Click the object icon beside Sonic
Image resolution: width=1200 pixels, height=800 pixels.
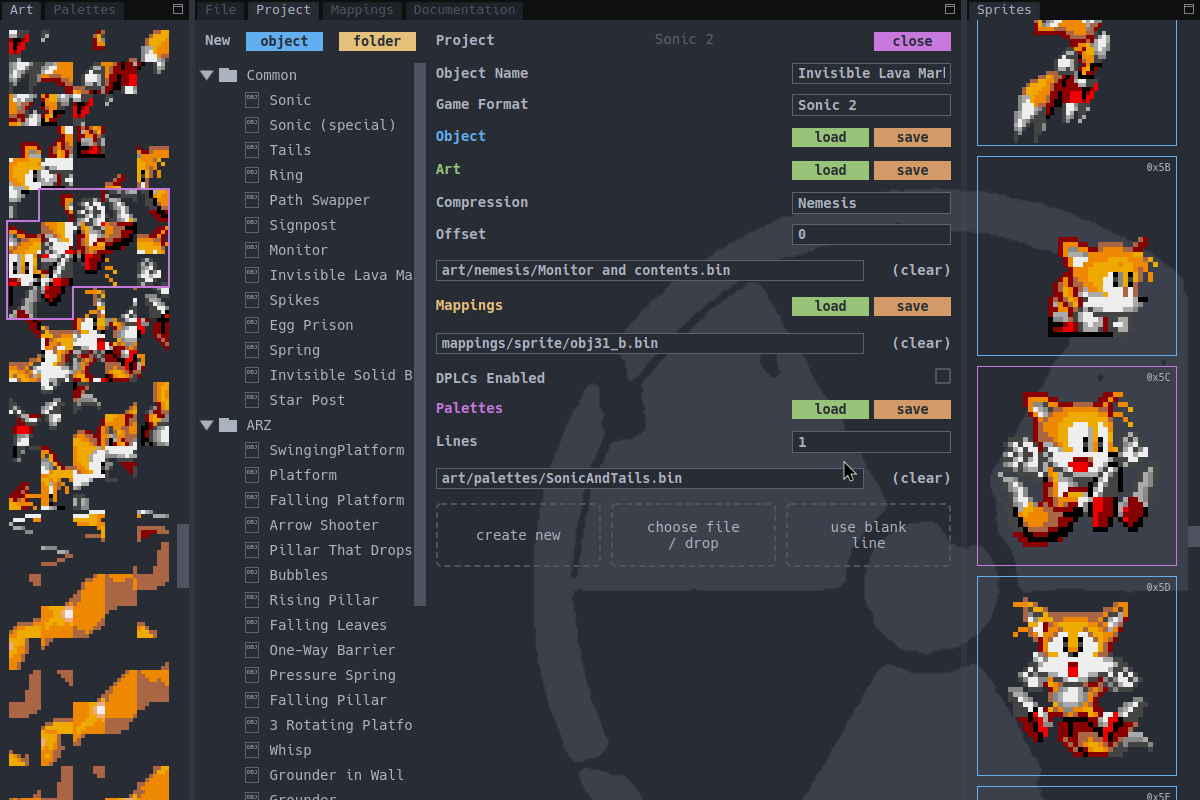(x=251, y=100)
